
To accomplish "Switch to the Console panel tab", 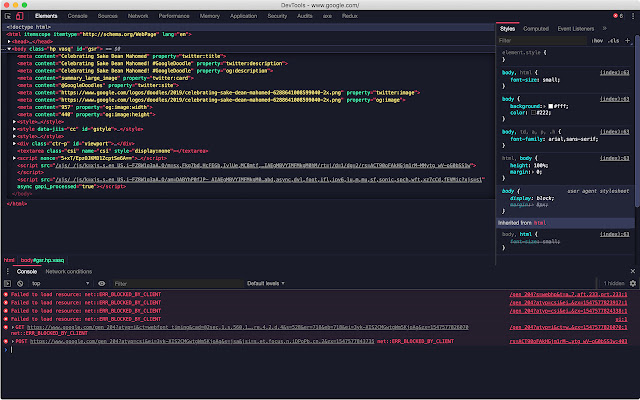I will [78, 16].
